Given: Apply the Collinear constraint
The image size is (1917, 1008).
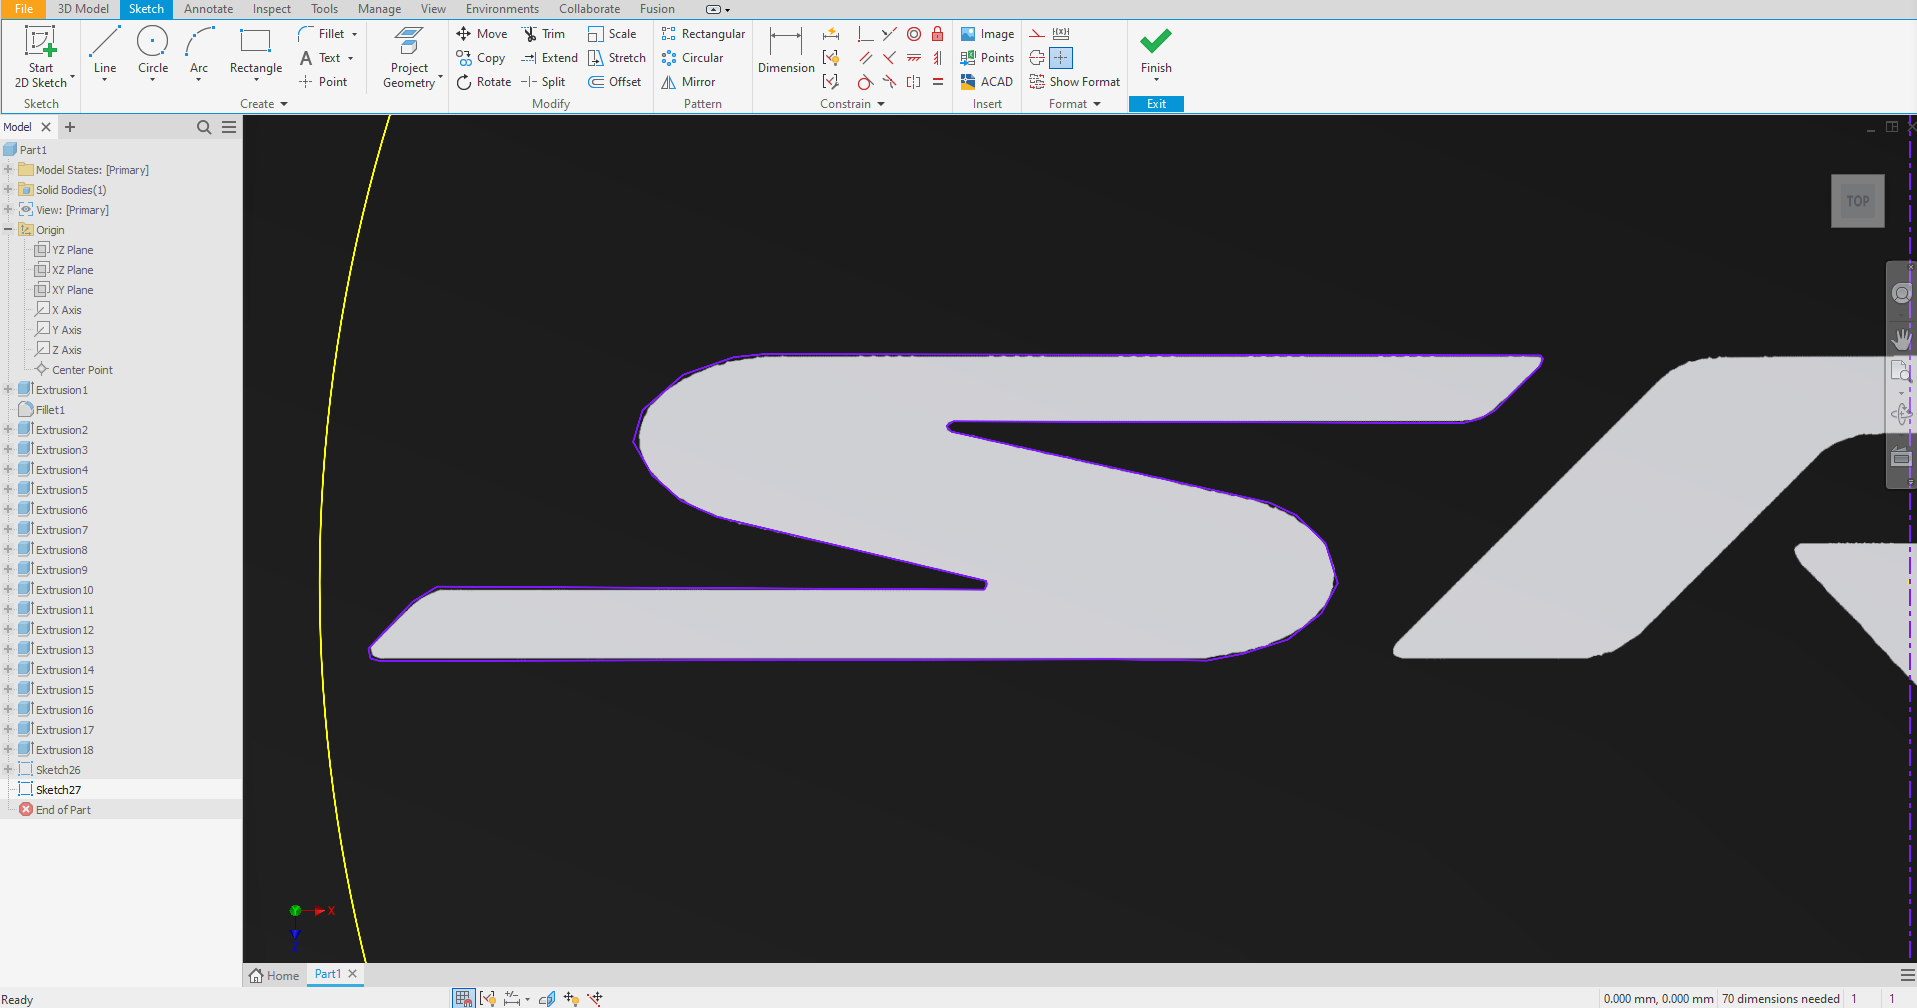Looking at the screenshot, I should click(889, 34).
